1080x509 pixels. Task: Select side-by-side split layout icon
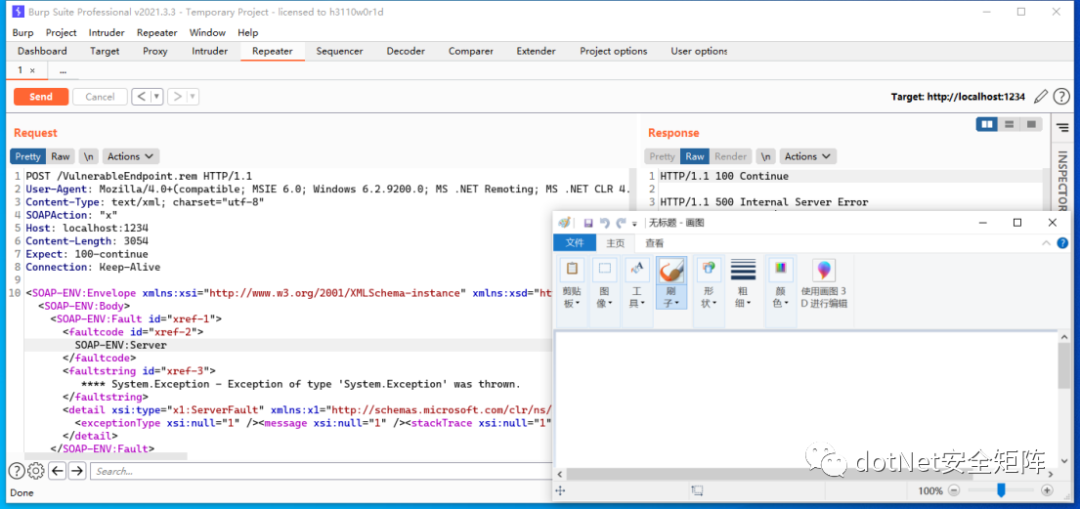987,124
